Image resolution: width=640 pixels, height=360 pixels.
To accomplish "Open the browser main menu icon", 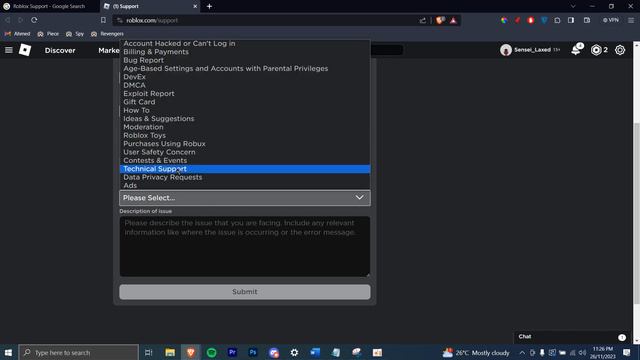I will (631, 20).
